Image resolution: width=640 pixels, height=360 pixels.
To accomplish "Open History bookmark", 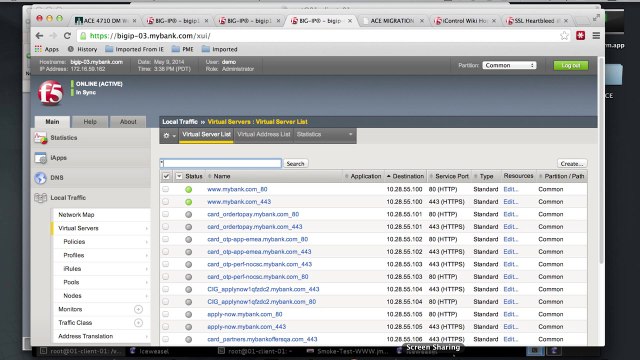I will [82, 49].
